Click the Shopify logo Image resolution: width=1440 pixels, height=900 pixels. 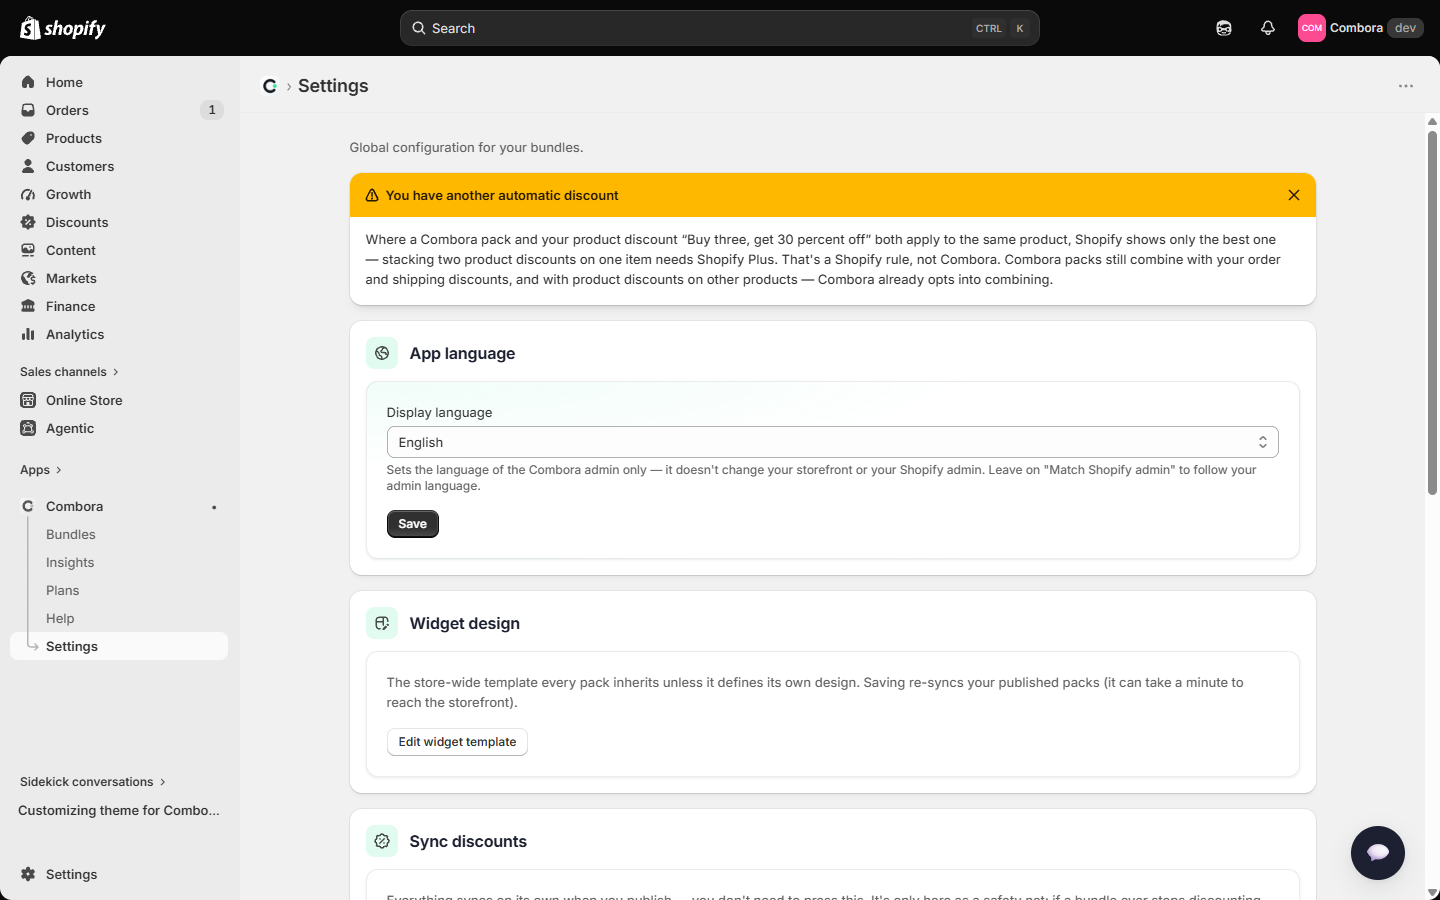coord(63,28)
